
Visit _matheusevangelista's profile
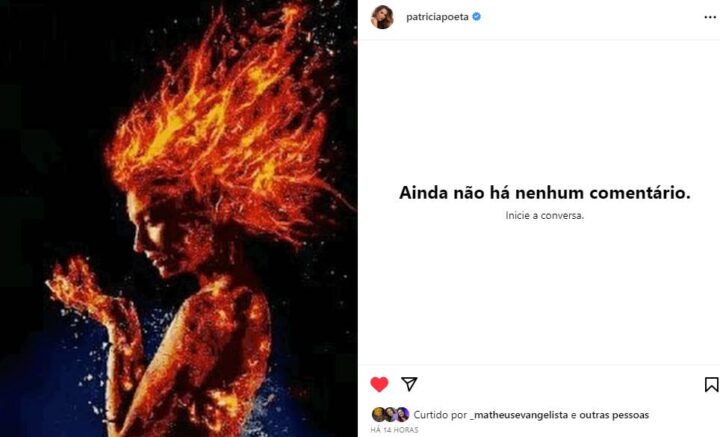pos(519,415)
